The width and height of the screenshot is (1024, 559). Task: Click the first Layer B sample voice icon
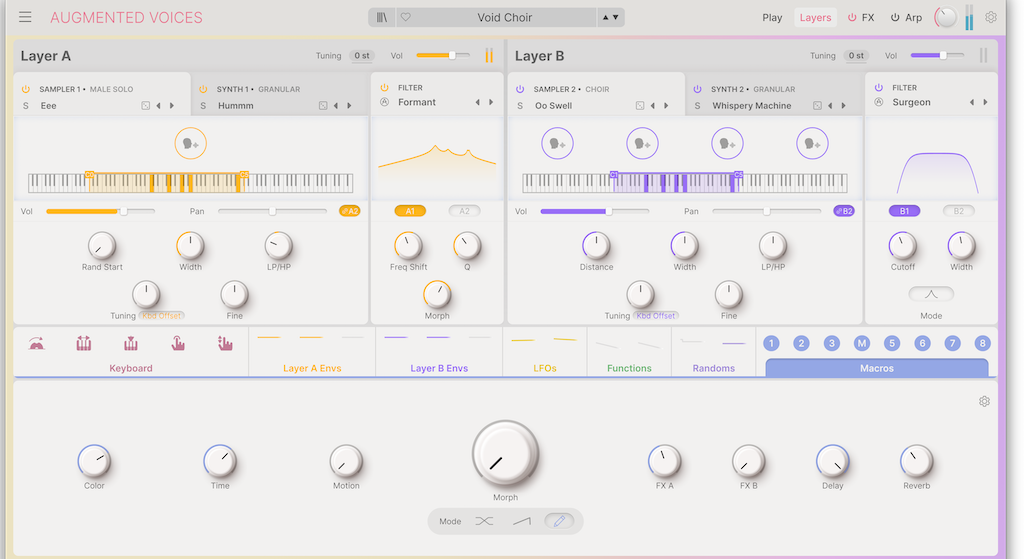(x=557, y=144)
